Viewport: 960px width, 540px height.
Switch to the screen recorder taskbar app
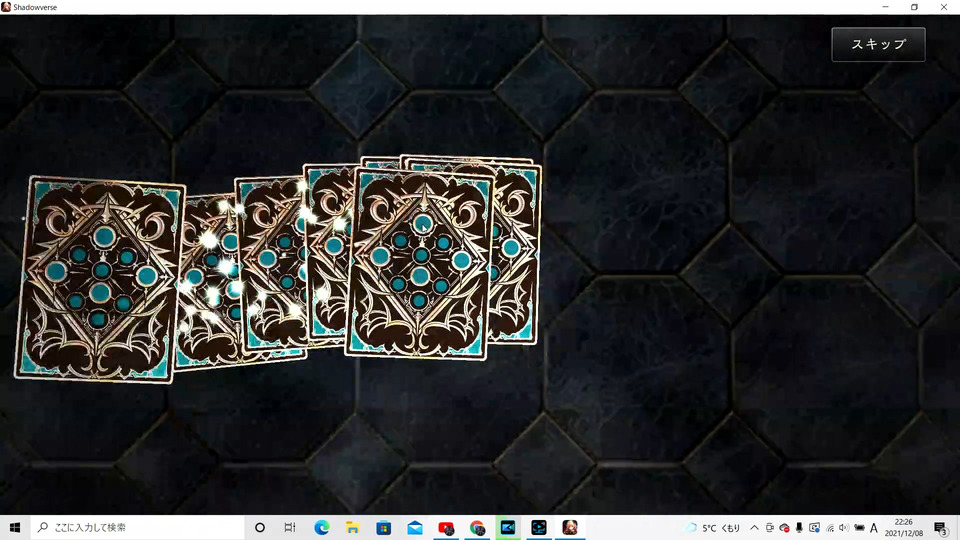[539, 527]
